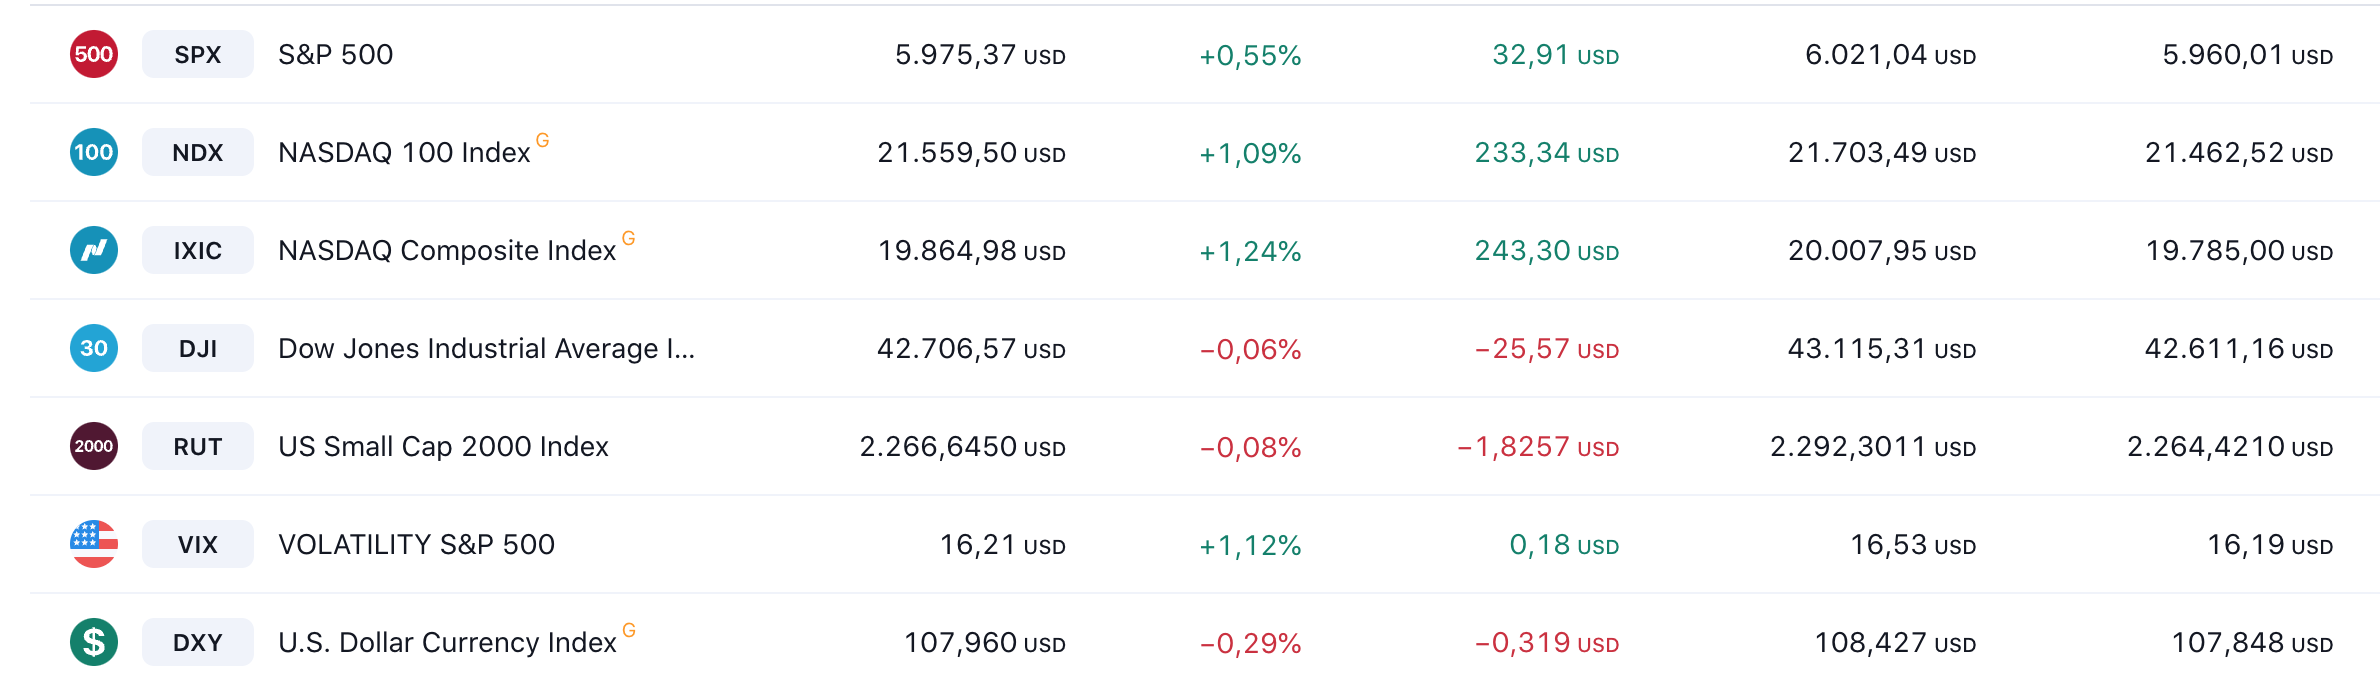Screen dimensions: 2380x690
Task: Click the DXY price 107,960 USD cell
Action: (x=984, y=642)
